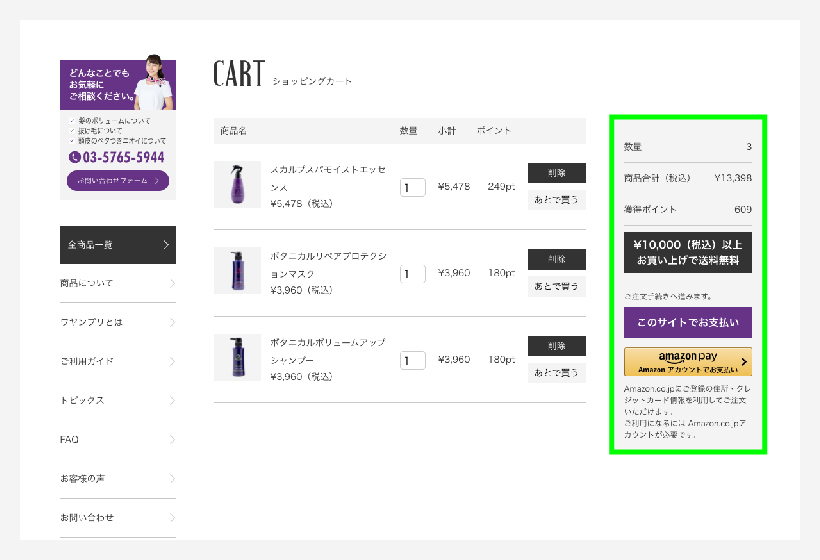Click the chevron beside 商品について
Screen dimensions: 820x560
[172, 284]
